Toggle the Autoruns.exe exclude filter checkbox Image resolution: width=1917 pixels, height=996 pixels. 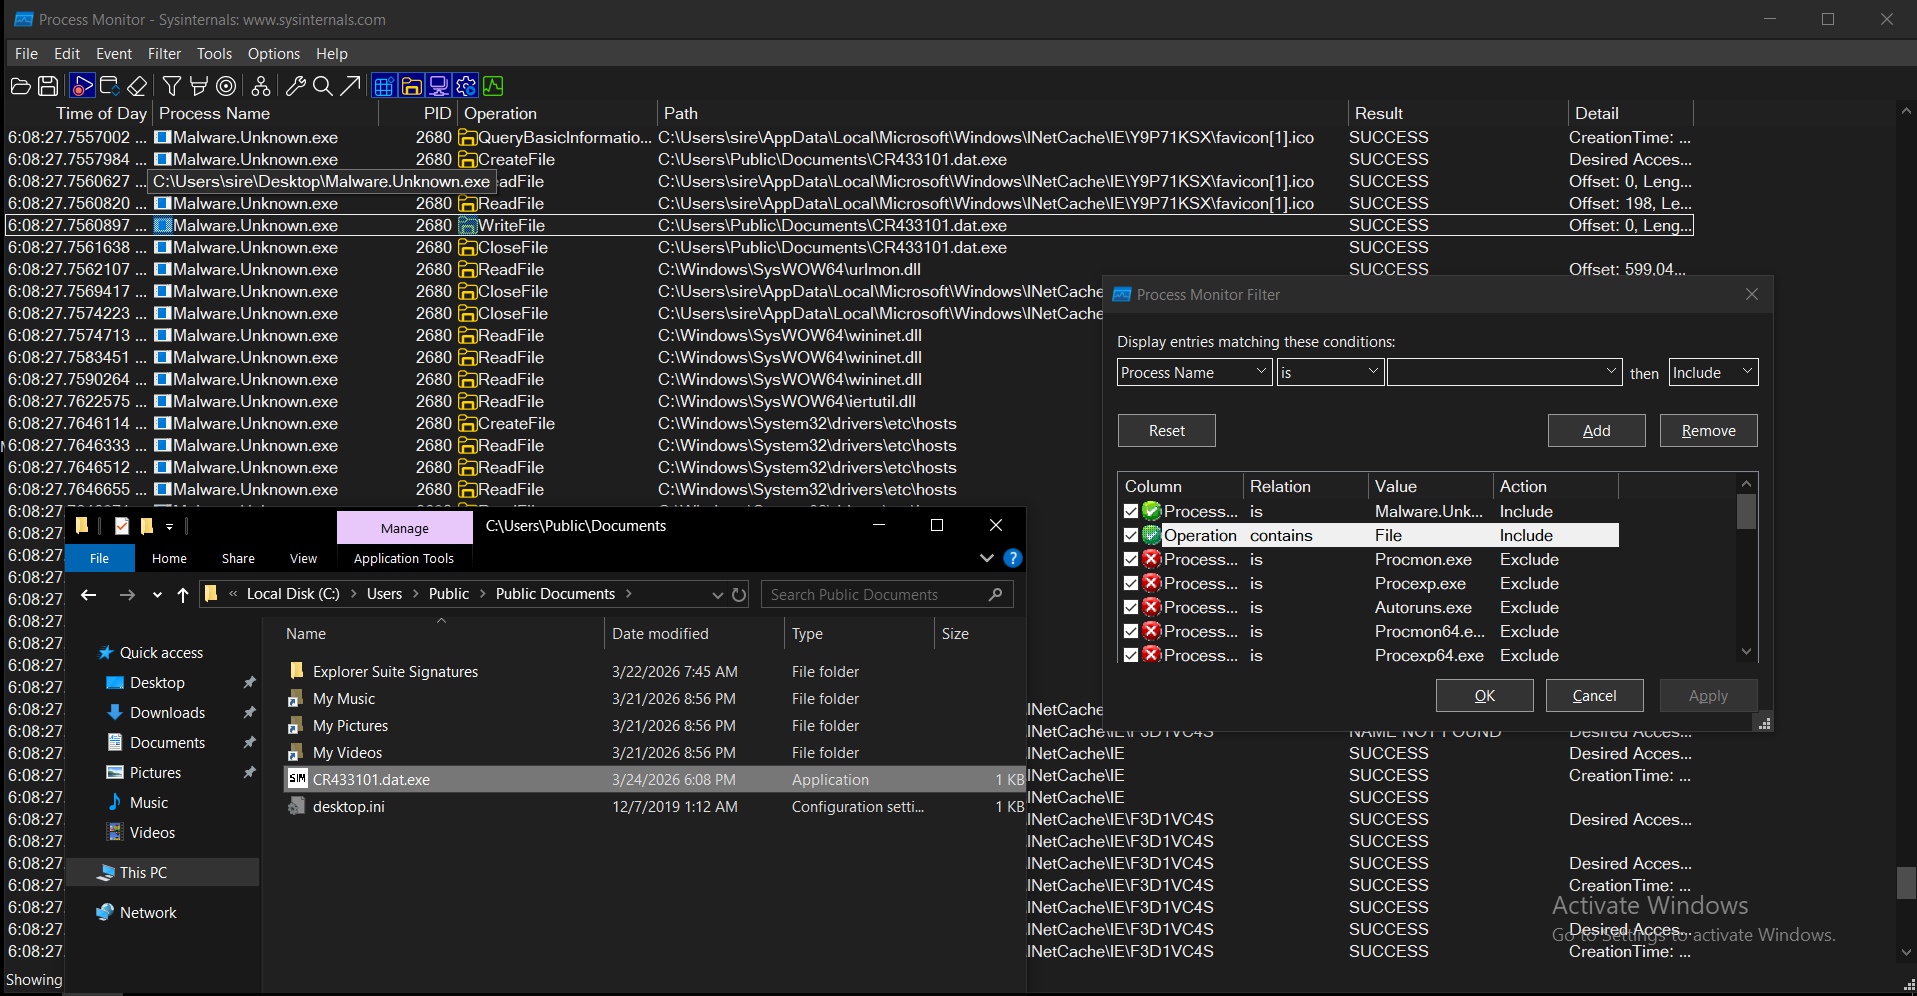(x=1131, y=608)
